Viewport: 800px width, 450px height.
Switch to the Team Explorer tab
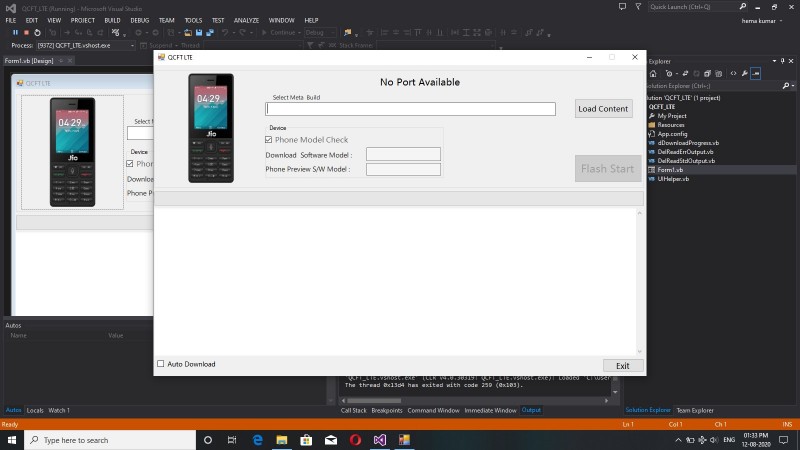coord(695,410)
